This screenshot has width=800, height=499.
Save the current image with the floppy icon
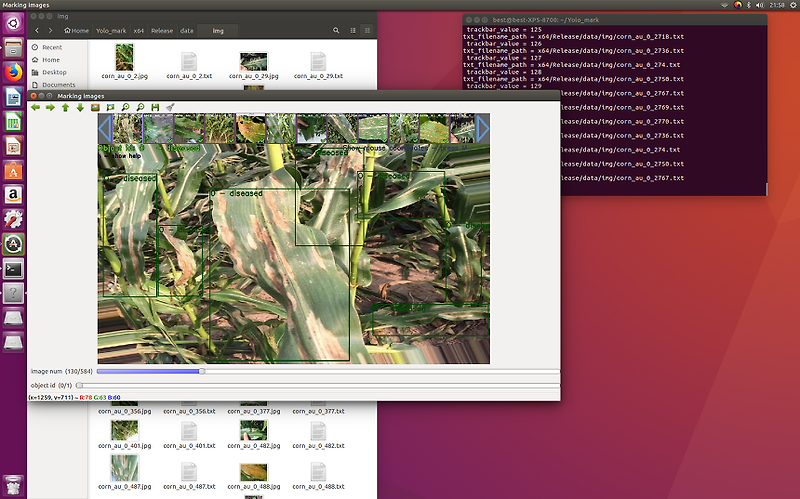click(x=155, y=107)
